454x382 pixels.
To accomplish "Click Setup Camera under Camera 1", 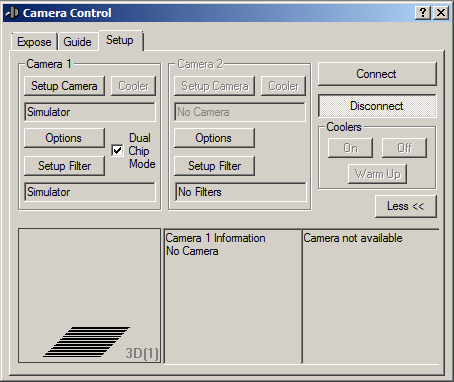I will [64, 86].
